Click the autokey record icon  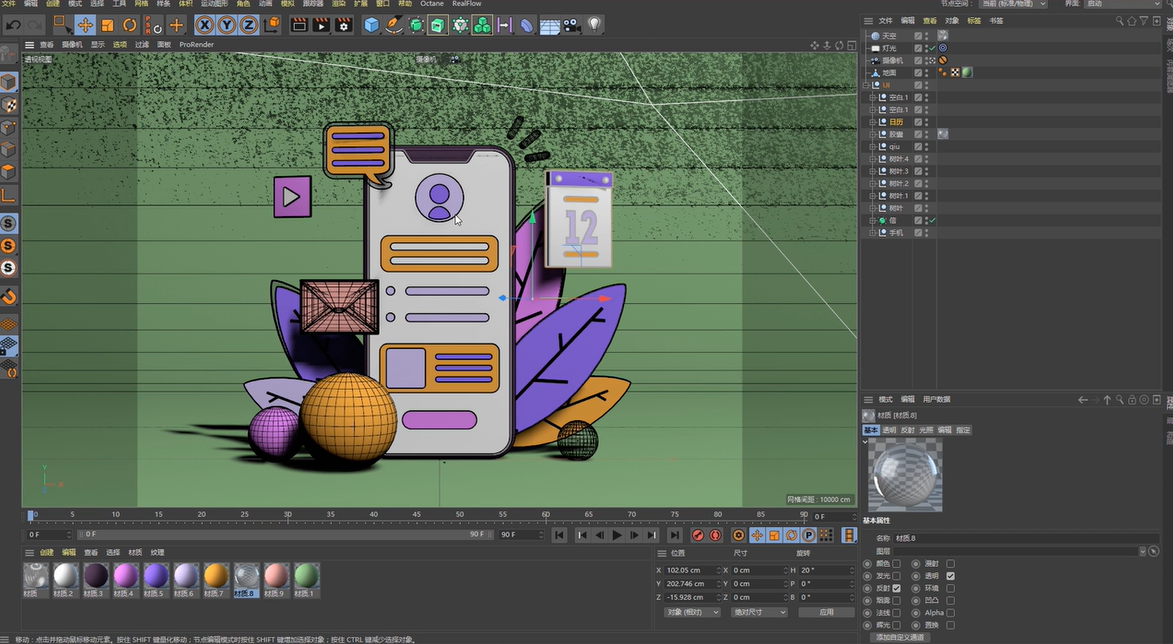click(716, 535)
